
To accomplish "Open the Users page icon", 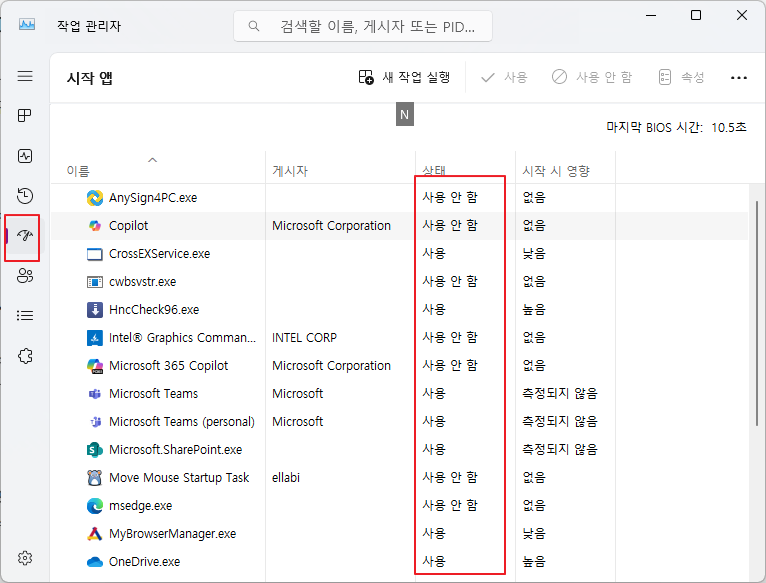I will [x=25, y=276].
